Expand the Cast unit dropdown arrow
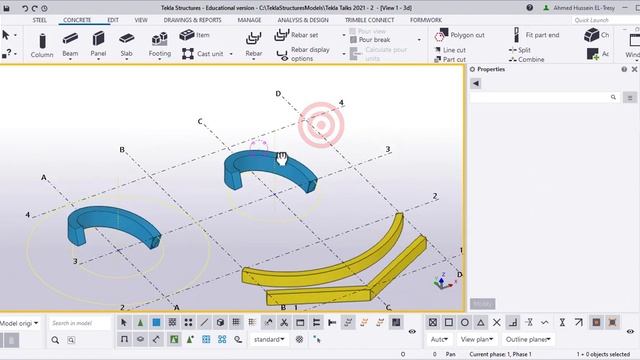640x360 pixels. click(231, 54)
